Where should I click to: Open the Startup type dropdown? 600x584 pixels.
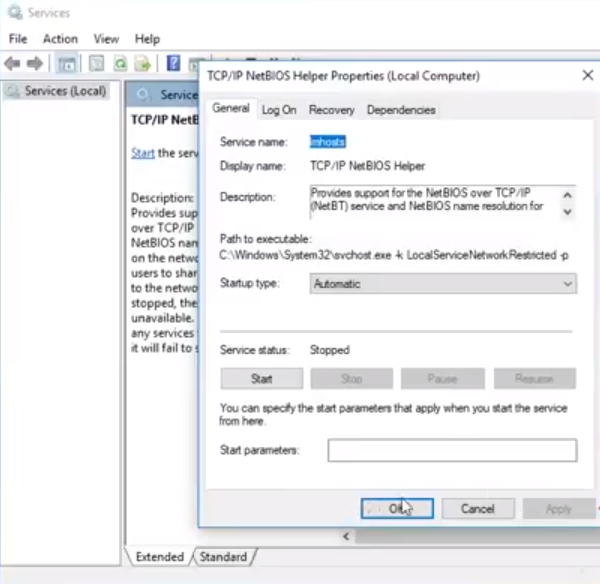[x=443, y=284]
